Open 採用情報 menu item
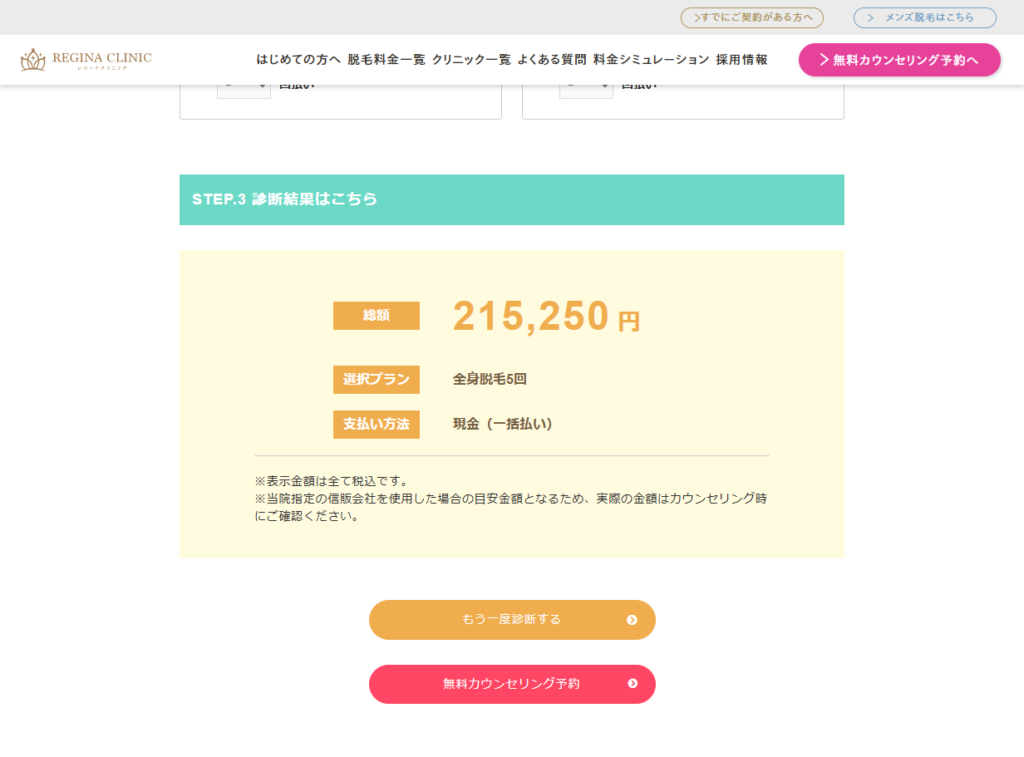 coord(742,59)
